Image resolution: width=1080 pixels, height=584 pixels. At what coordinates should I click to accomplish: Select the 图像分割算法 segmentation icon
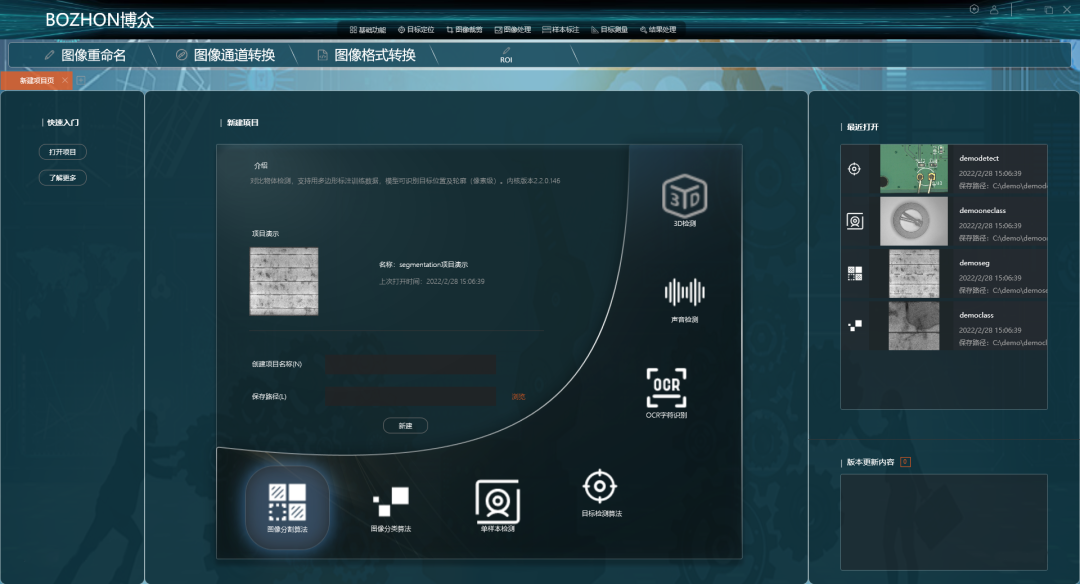[x=287, y=503]
